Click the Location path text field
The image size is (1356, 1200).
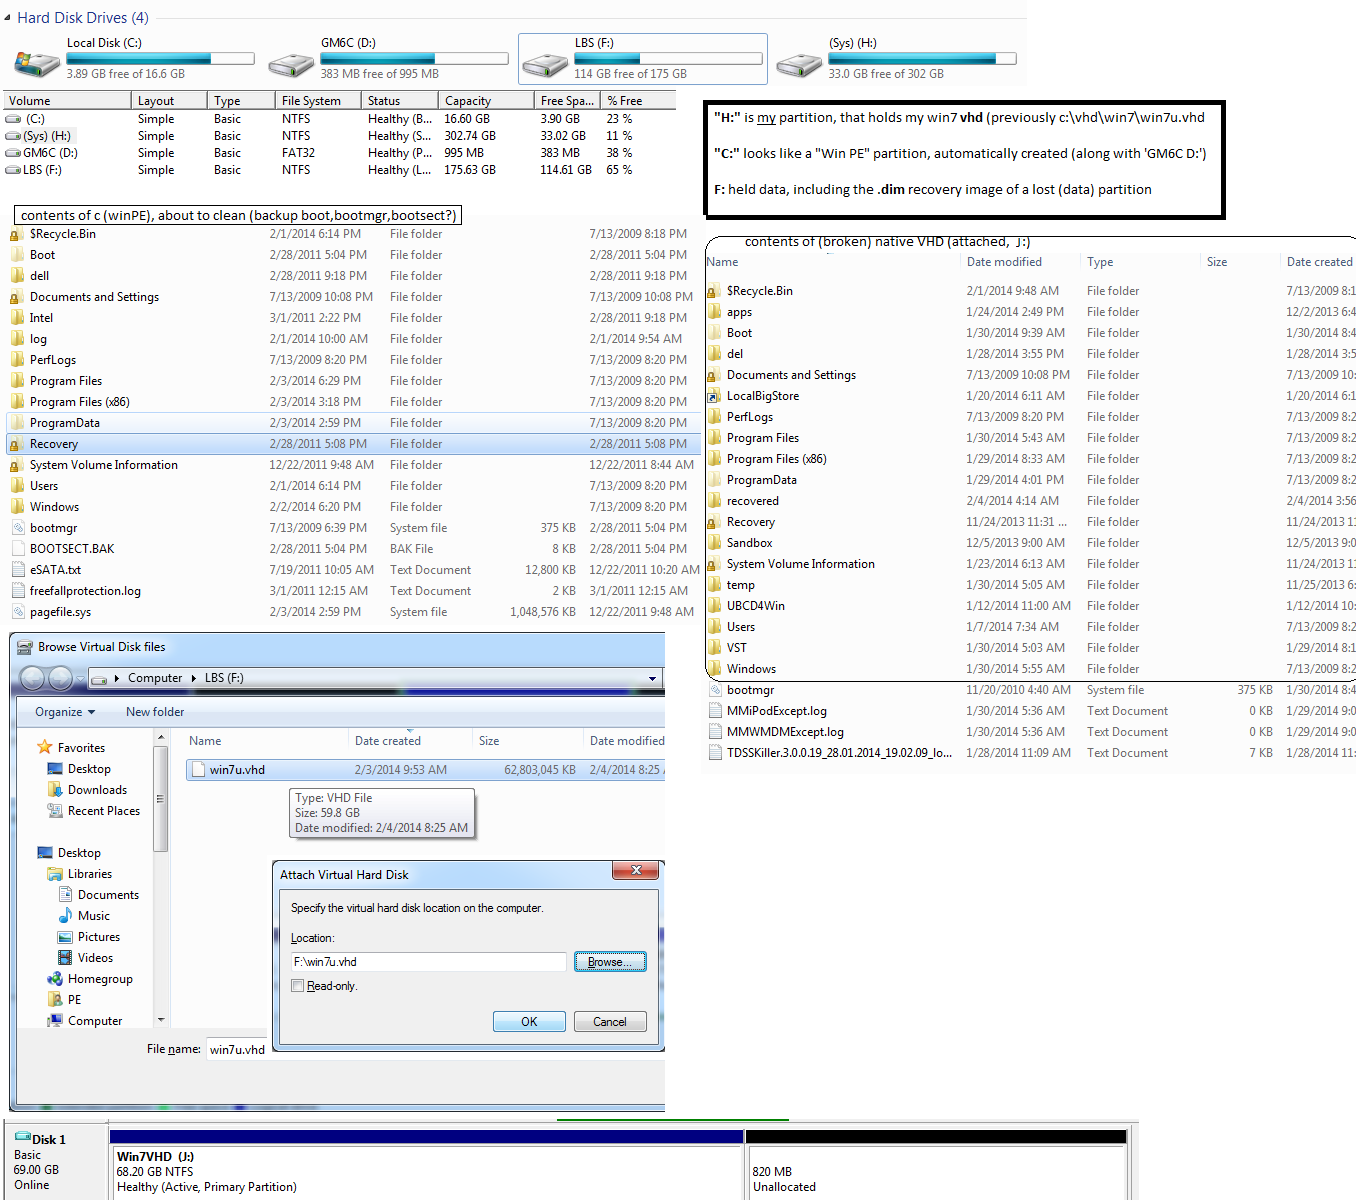[429, 962]
